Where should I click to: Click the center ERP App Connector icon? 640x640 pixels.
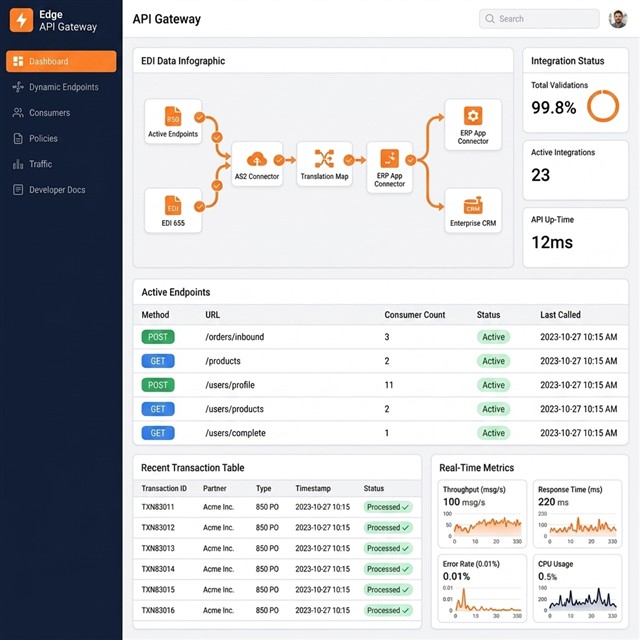tap(389, 158)
